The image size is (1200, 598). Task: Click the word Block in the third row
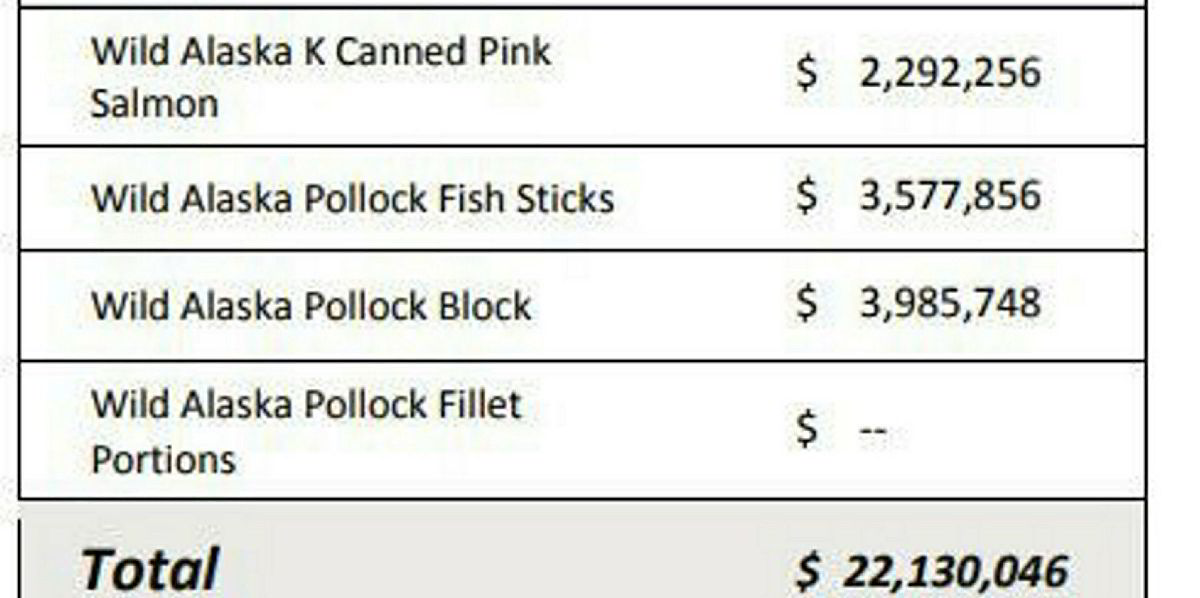[481, 305]
